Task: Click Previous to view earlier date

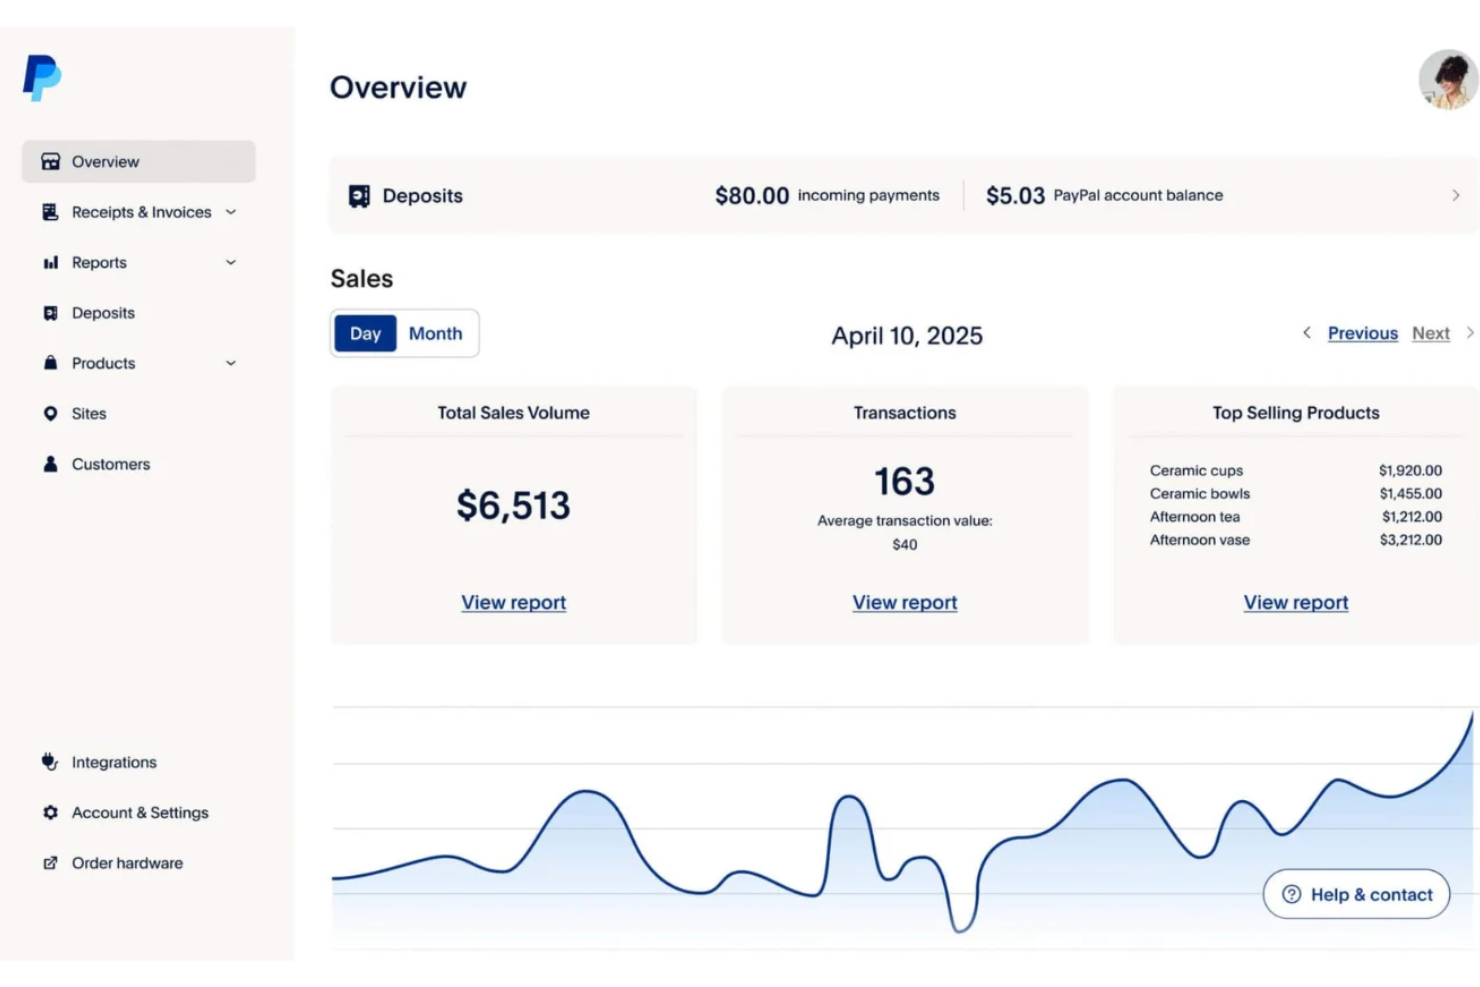Action: (1362, 333)
